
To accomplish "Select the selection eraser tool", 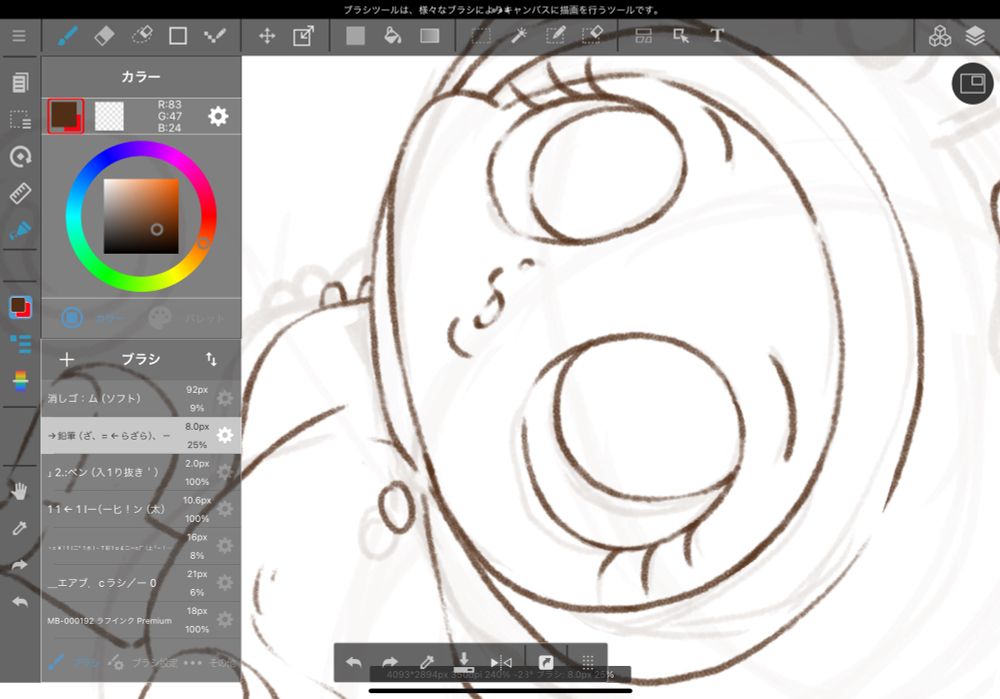I will [x=592, y=36].
